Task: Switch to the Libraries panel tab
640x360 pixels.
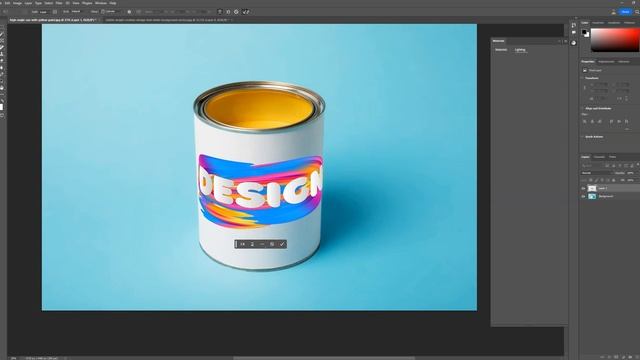Action: click(624, 62)
